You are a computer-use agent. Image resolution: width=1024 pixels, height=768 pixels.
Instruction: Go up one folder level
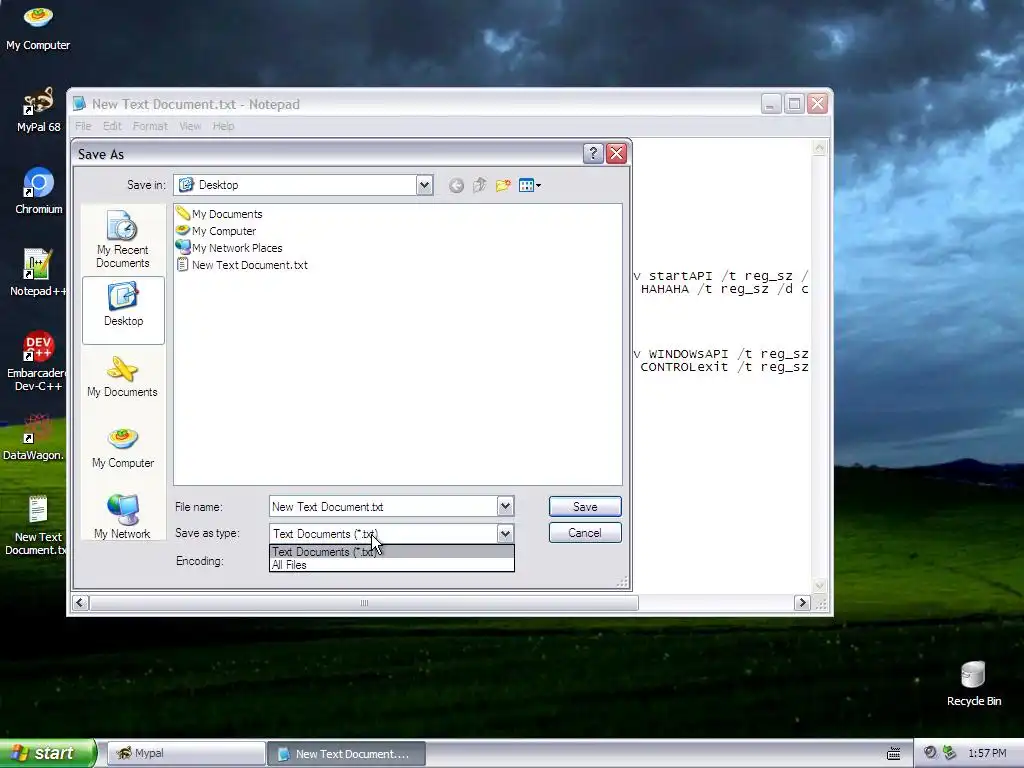click(480, 185)
